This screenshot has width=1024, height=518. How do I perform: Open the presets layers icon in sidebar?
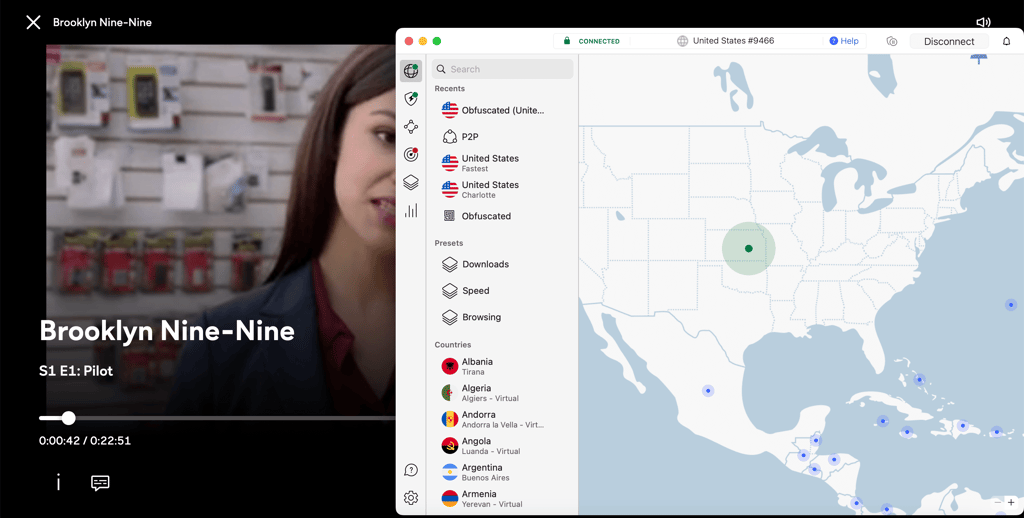[x=411, y=182]
